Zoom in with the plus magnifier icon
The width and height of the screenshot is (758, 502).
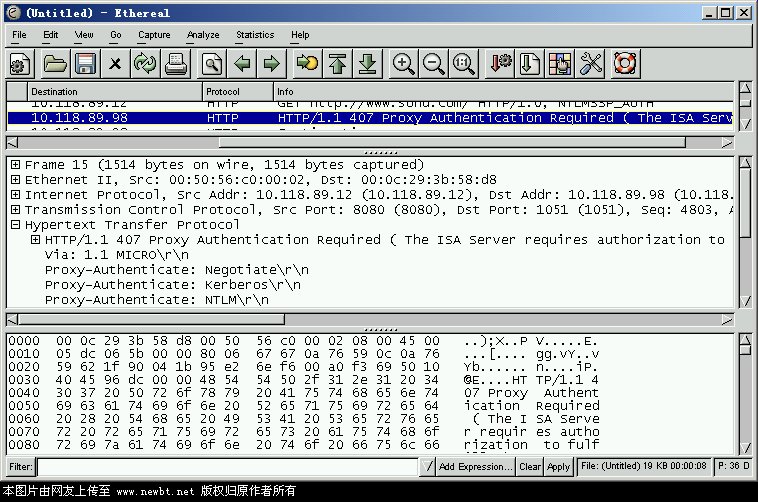click(403, 63)
